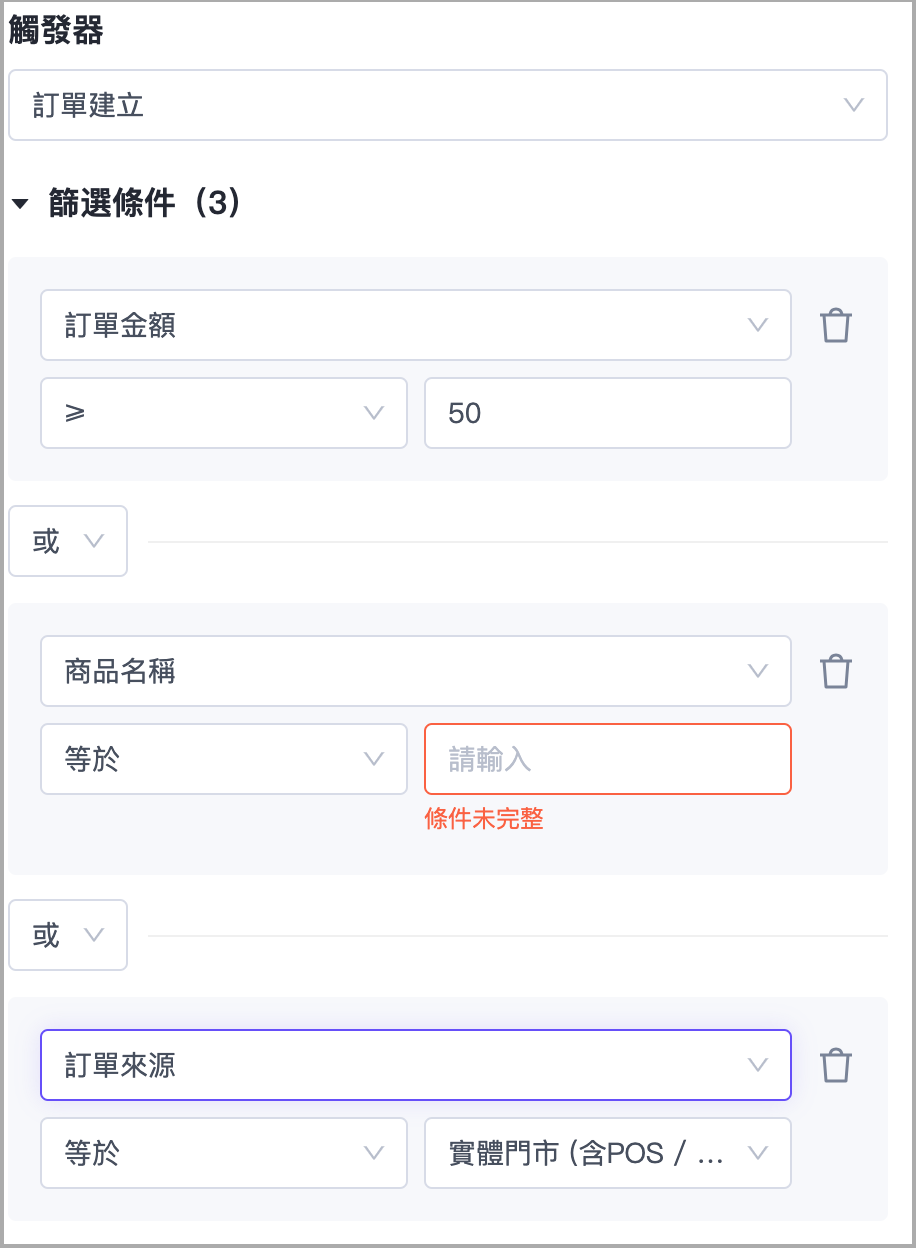Click the chevron on the ≥ operator selector
This screenshot has width=916, height=1248.
(x=374, y=413)
